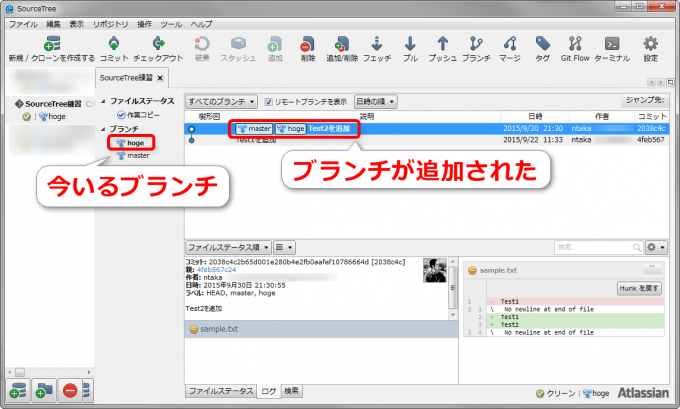This screenshot has height=409, width=680.
Task: Select the commit row dated 2015/9/22 11:33
Action: coord(427,140)
